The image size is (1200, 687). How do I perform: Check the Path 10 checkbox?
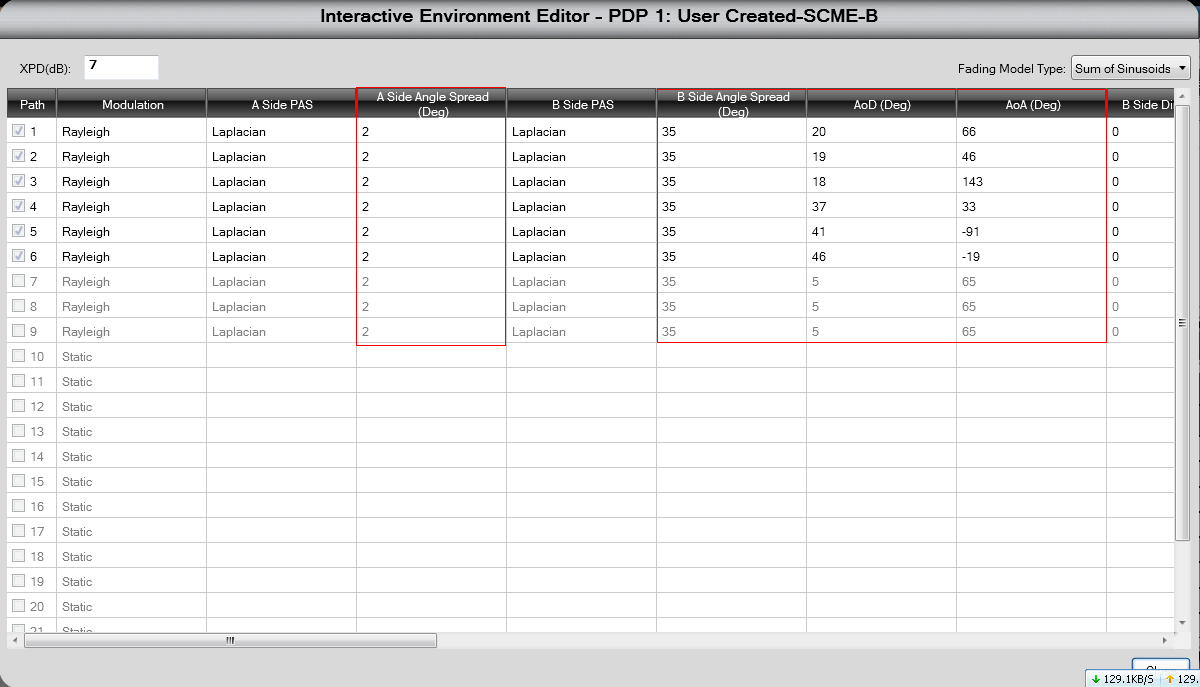[18, 356]
